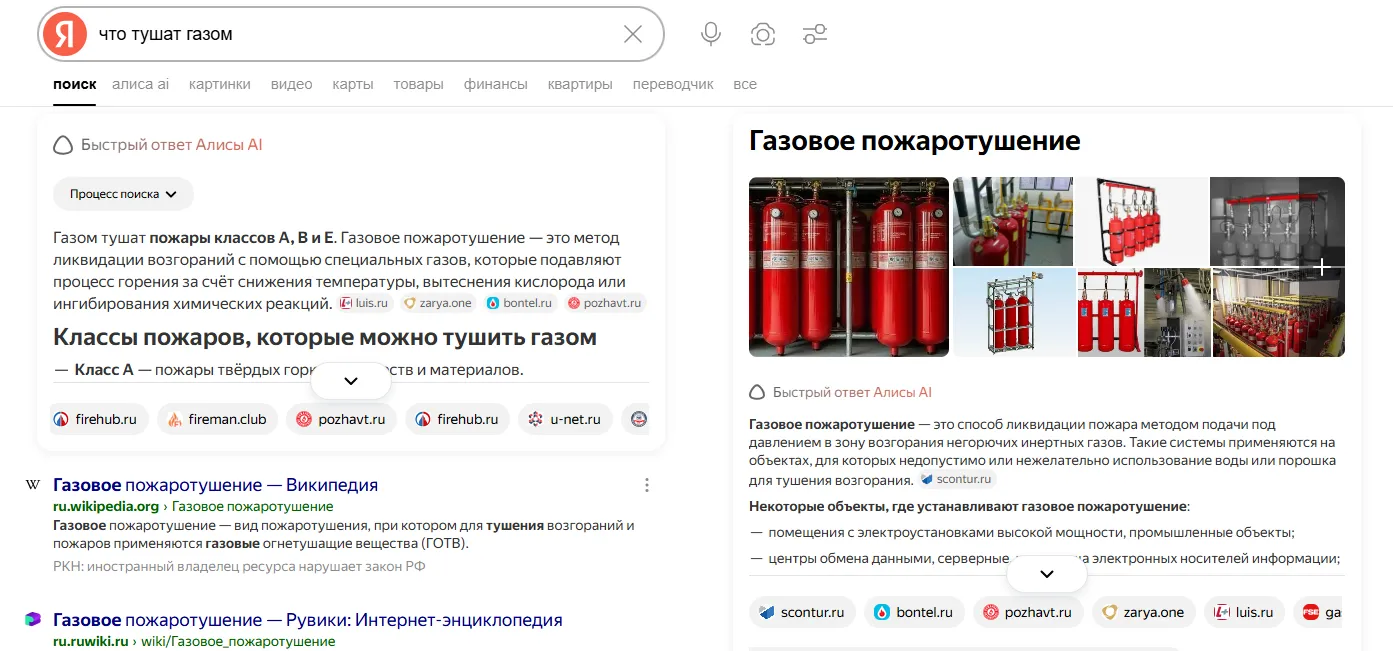The height and width of the screenshot is (651, 1393).
Task: Open the ru.wikipedia.org green URL link
Action: pos(106,506)
